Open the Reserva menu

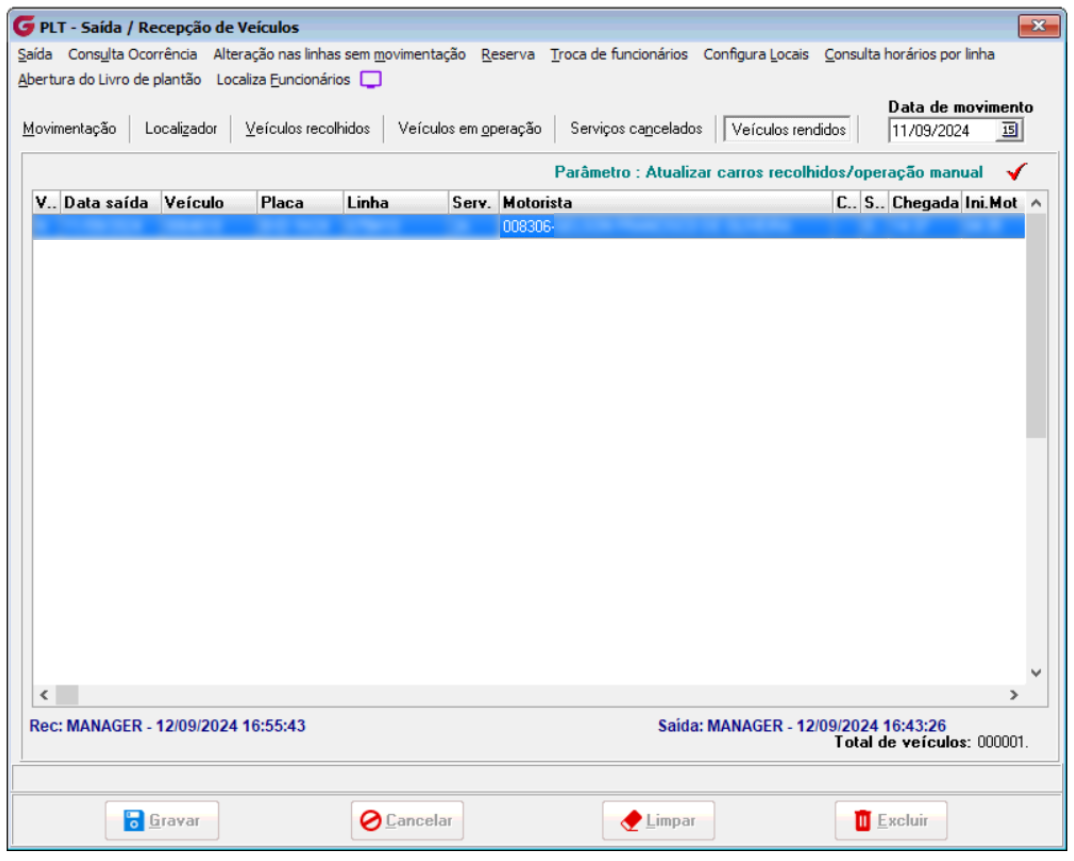pos(508,54)
